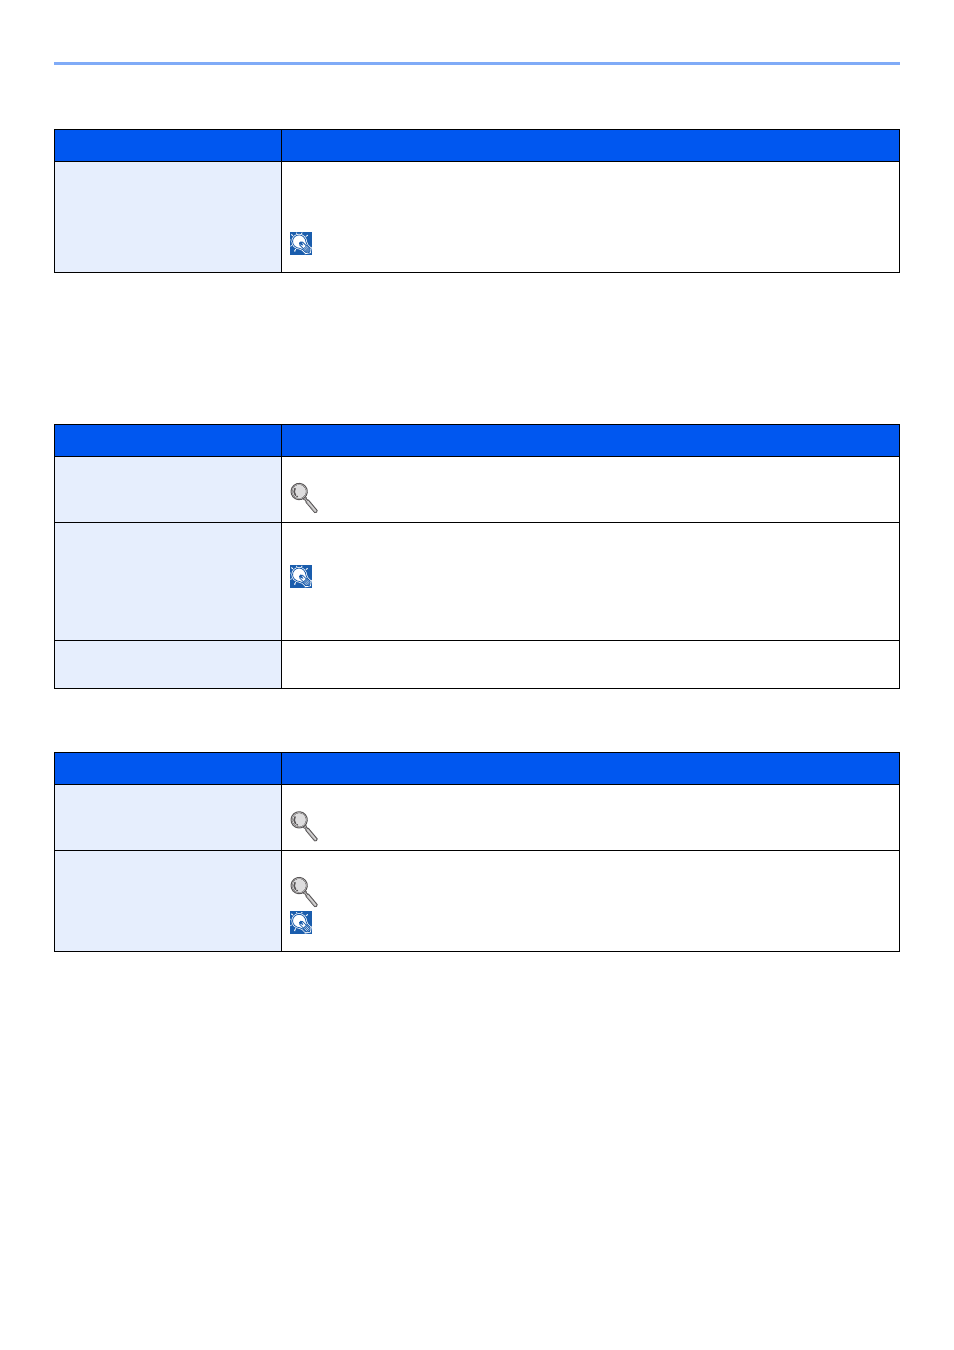
Task: Click the light-blue item cell in first table
Action: click(x=168, y=217)
